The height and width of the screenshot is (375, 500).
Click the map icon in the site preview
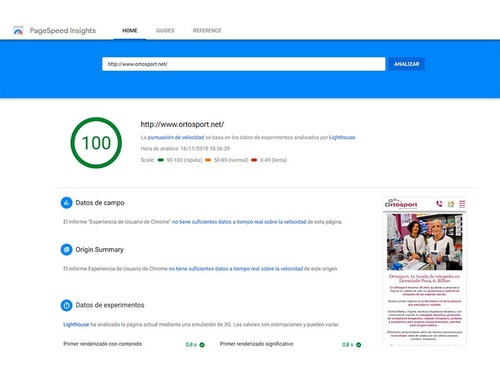click(451, 204)
